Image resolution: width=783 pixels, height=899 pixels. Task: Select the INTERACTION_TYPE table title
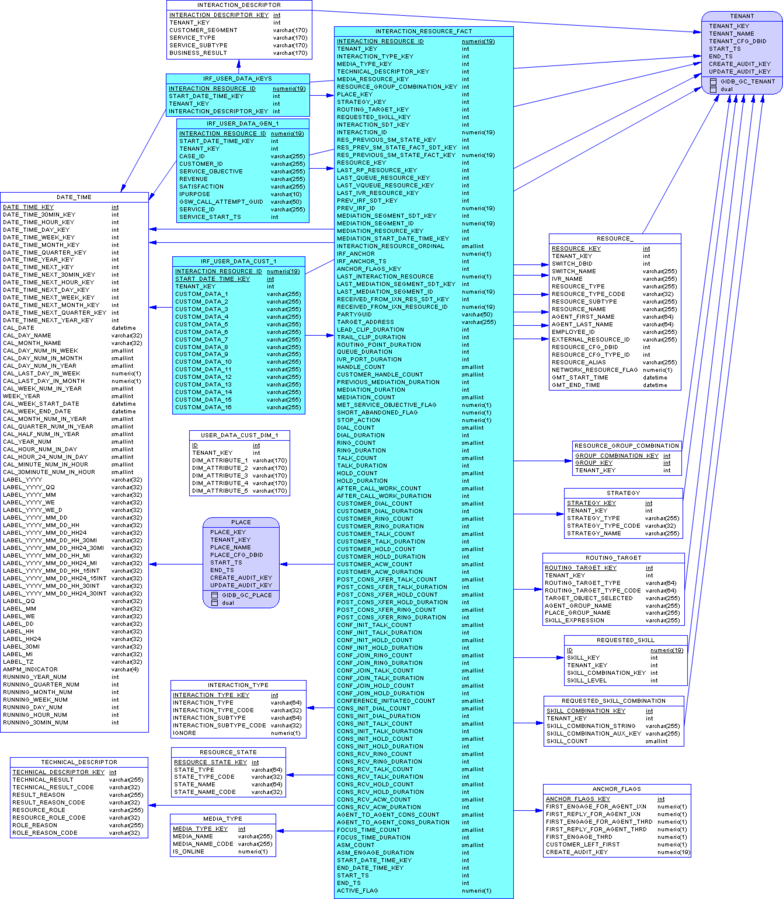click(238, 685)
